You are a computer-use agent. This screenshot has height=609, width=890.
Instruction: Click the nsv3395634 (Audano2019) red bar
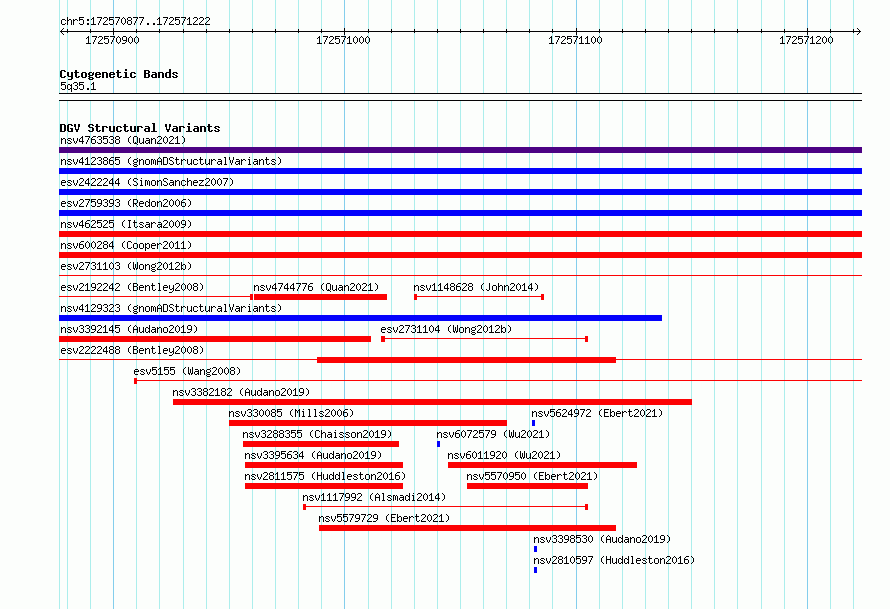coord(324,465)
